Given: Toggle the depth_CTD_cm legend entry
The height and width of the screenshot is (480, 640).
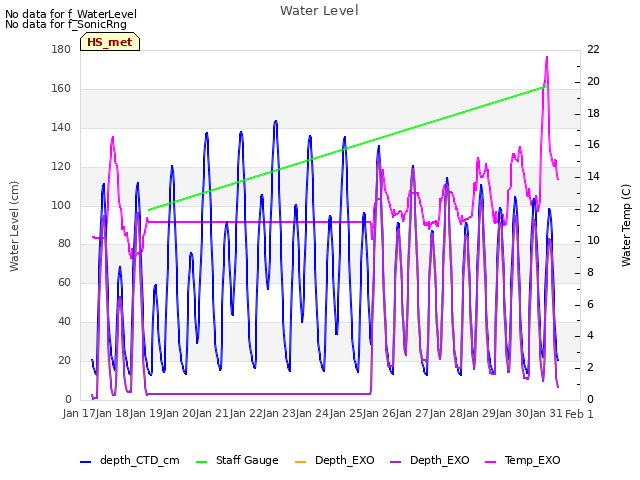Looking at the screenshot, I should (130, 460).
